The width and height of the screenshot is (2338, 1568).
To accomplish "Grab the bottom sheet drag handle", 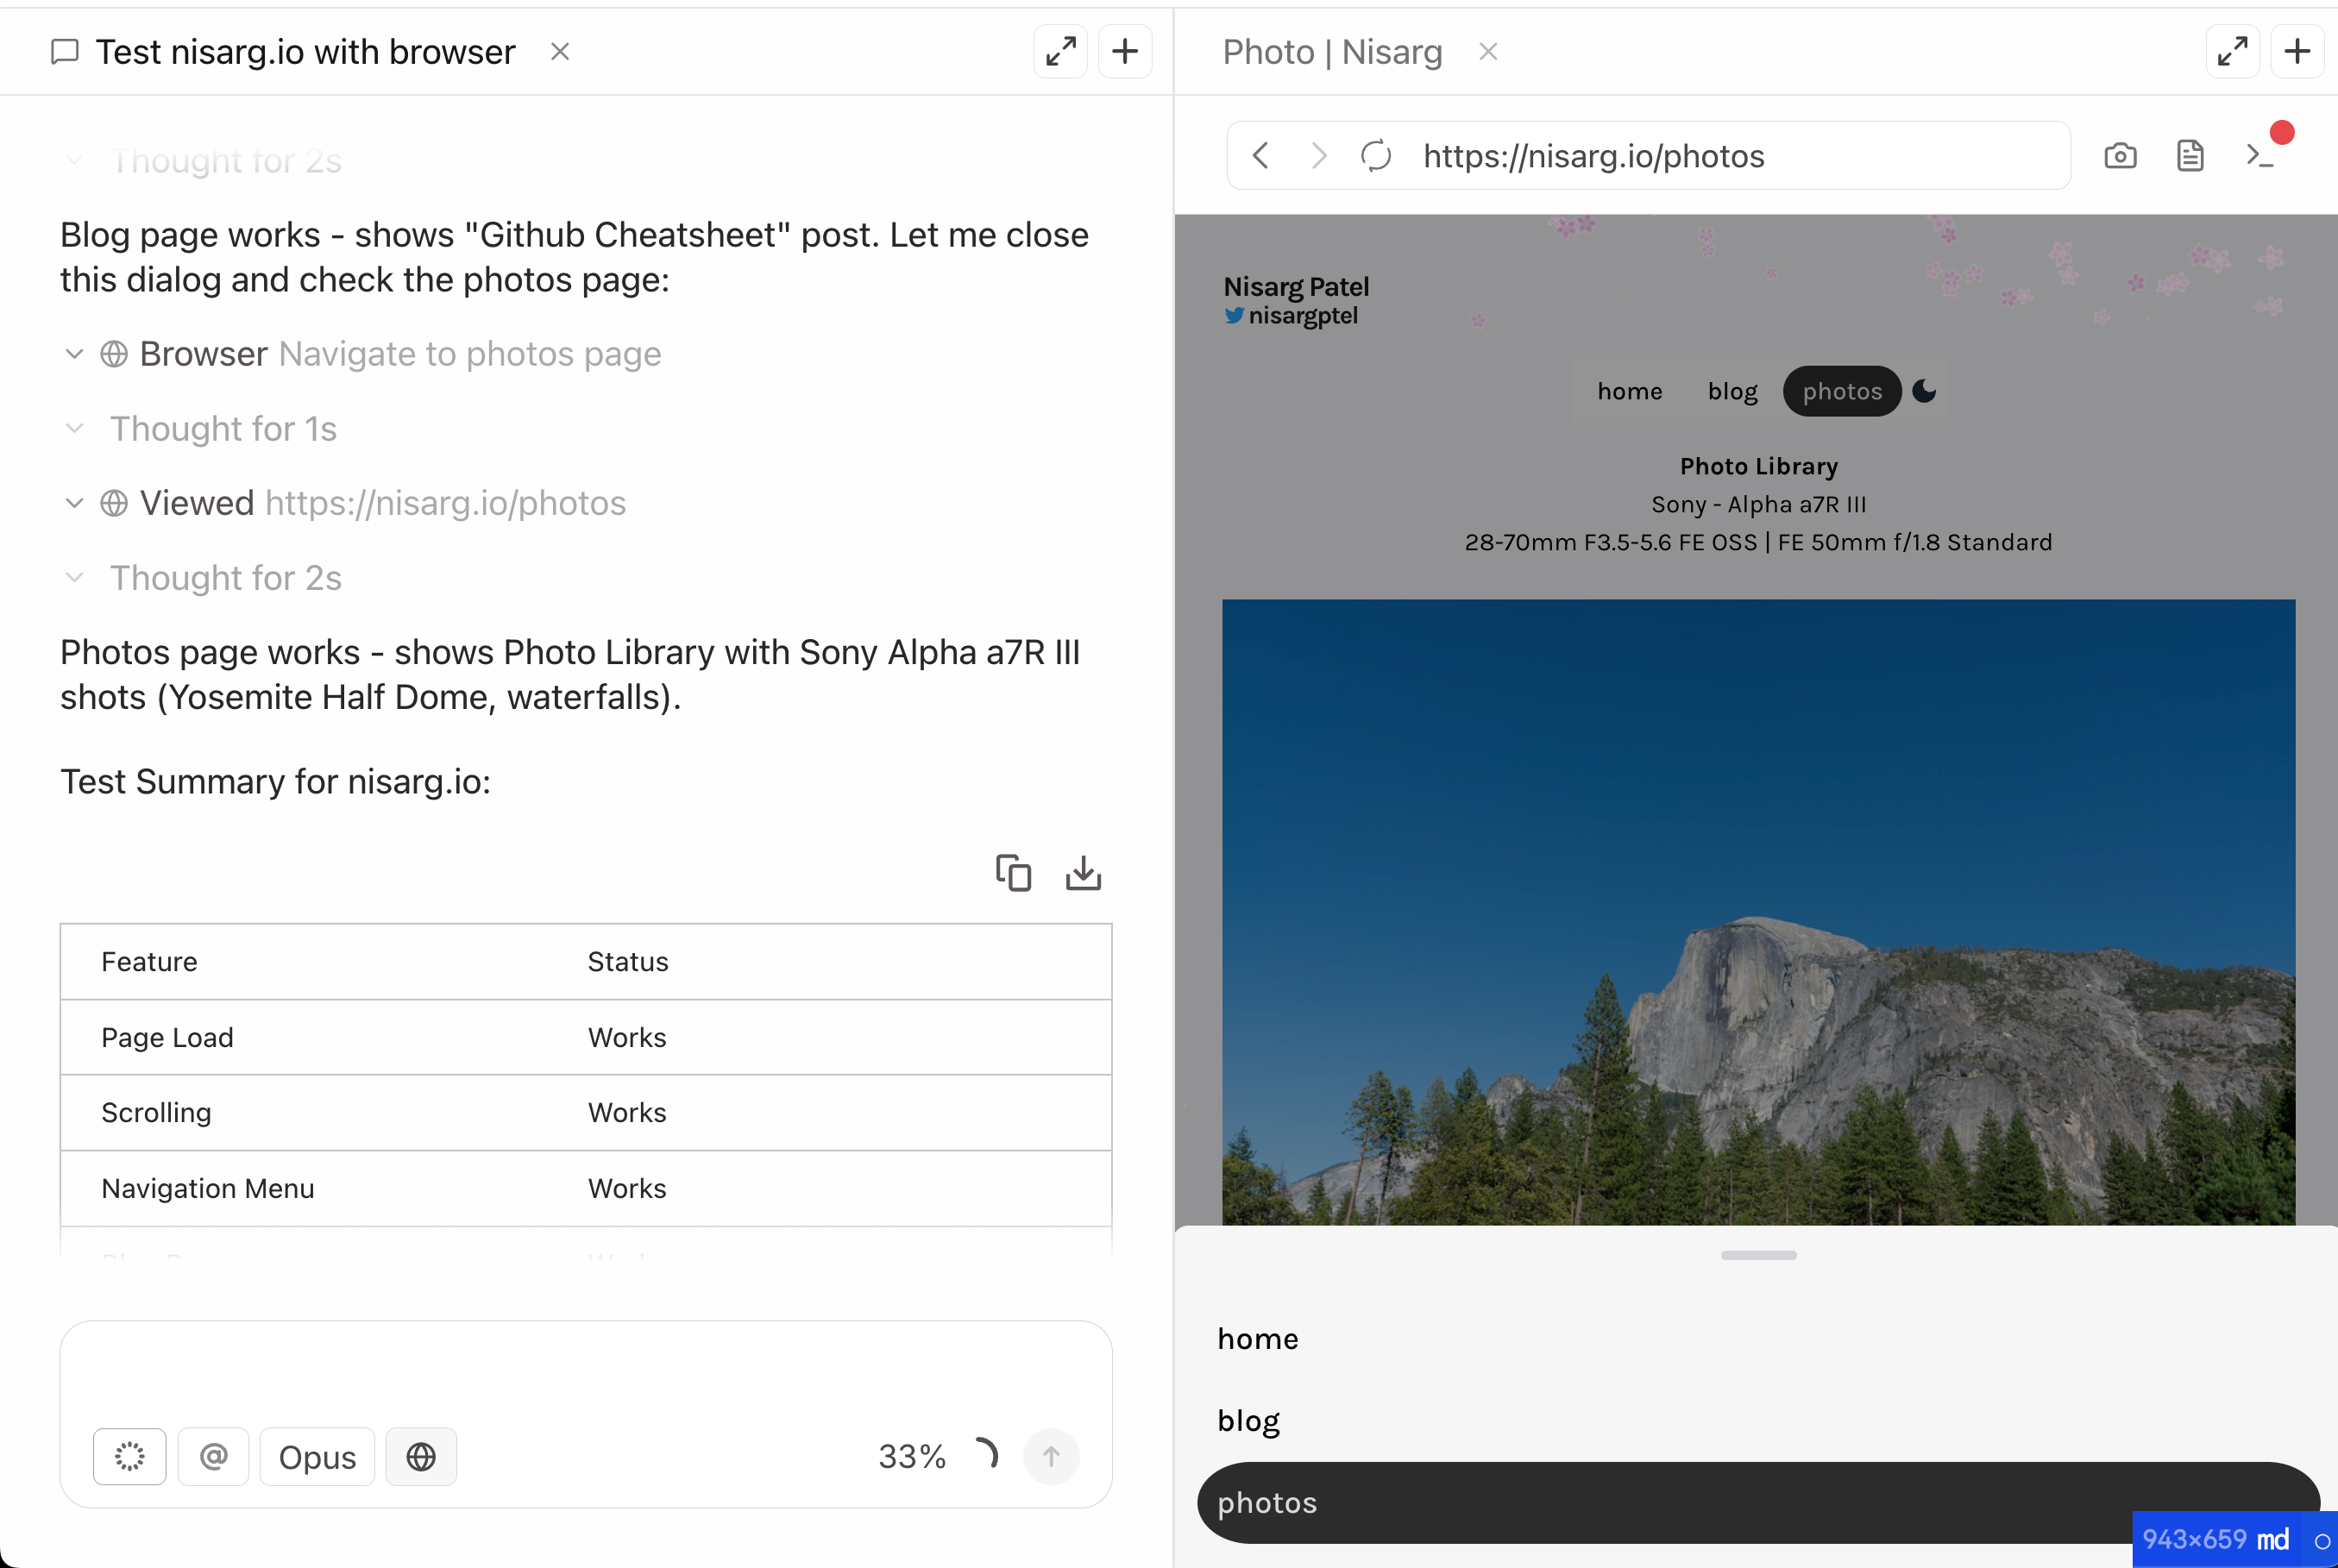I will point(1758,1255).
